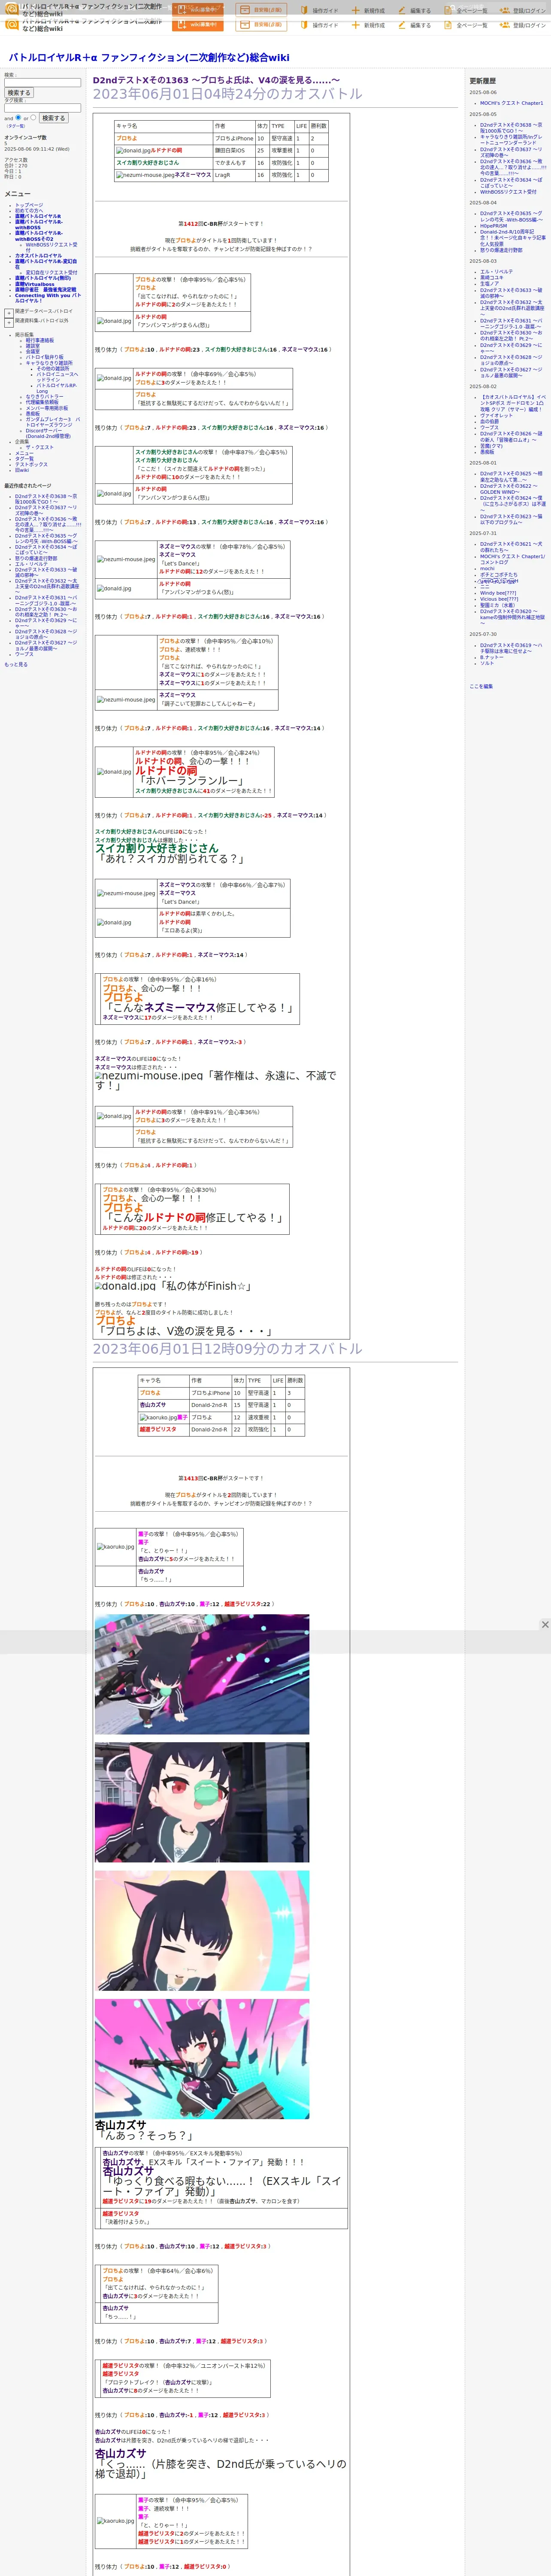This screenshot has width=551, height=2576.
Task: Open H0pePRiSM in update history
Action: click(493, 225)
